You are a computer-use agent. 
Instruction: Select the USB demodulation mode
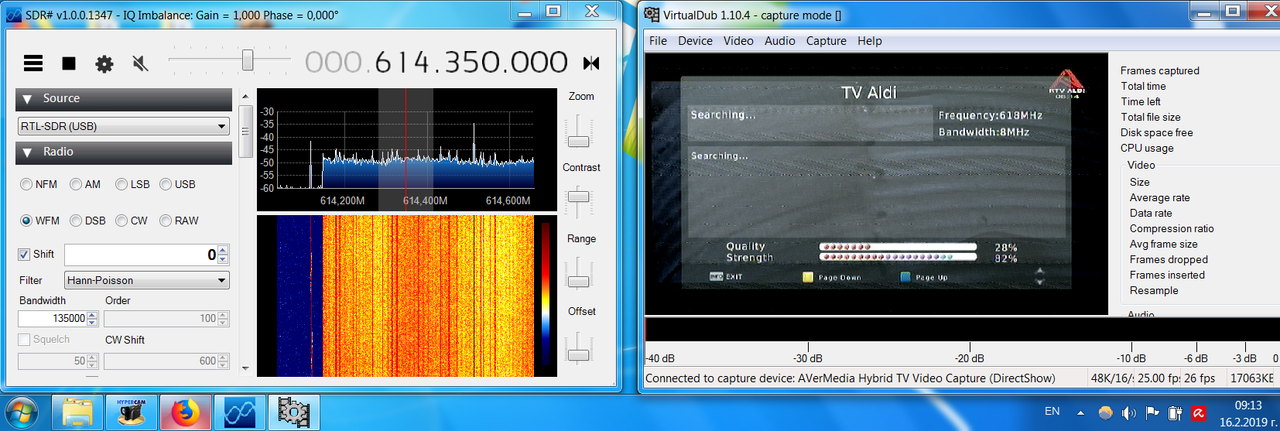[x=178, y=184]
